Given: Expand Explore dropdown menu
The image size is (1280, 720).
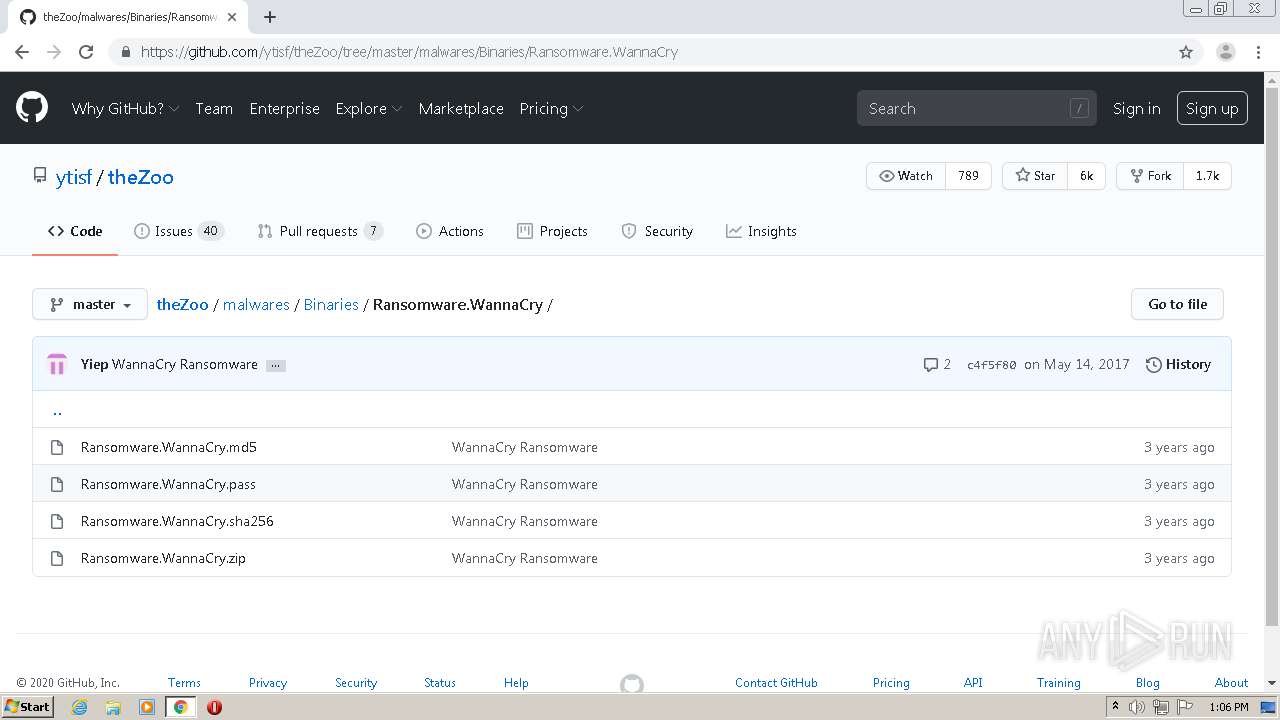Looking at the screenshot, I should [x=369, y=108].
